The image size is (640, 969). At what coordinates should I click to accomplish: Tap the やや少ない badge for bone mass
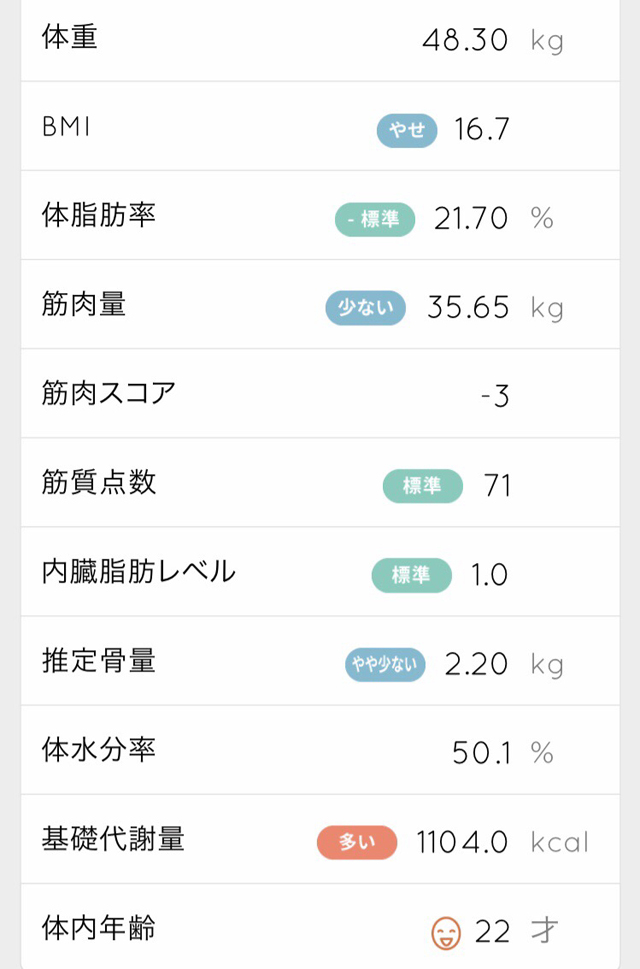[x=385, y=664]
